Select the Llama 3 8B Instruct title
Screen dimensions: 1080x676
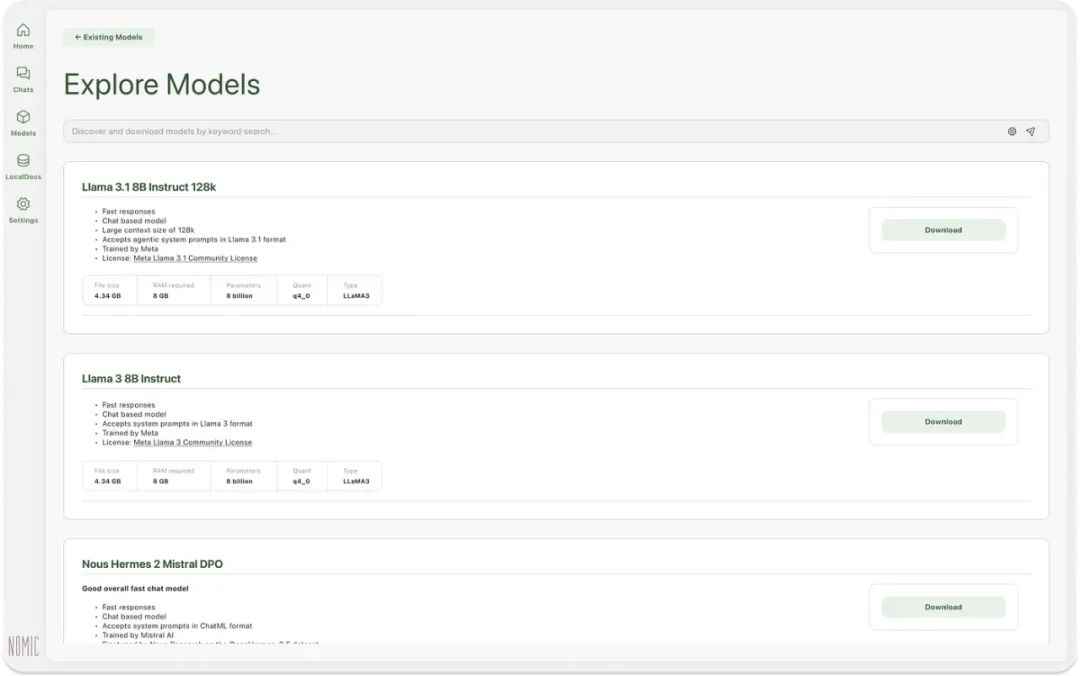[x=131, y=379]
